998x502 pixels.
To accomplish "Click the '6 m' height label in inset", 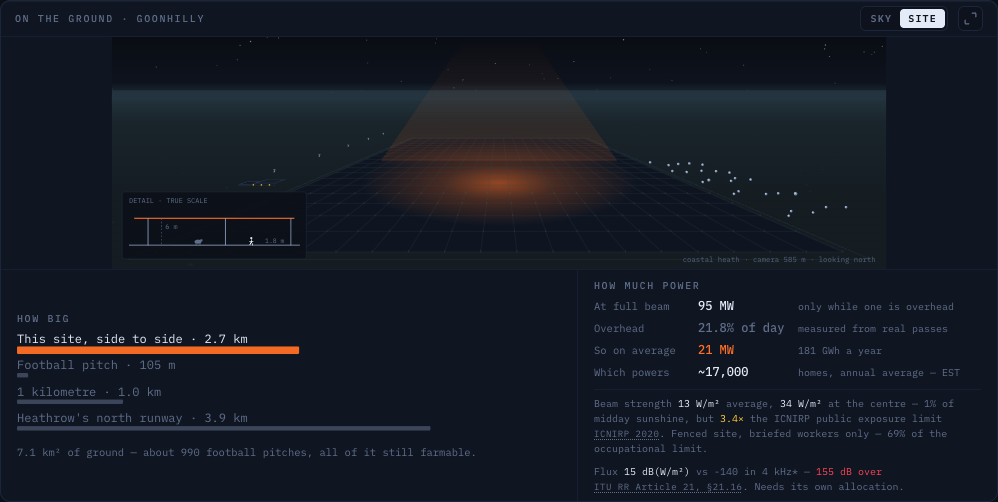I will 171,227.
